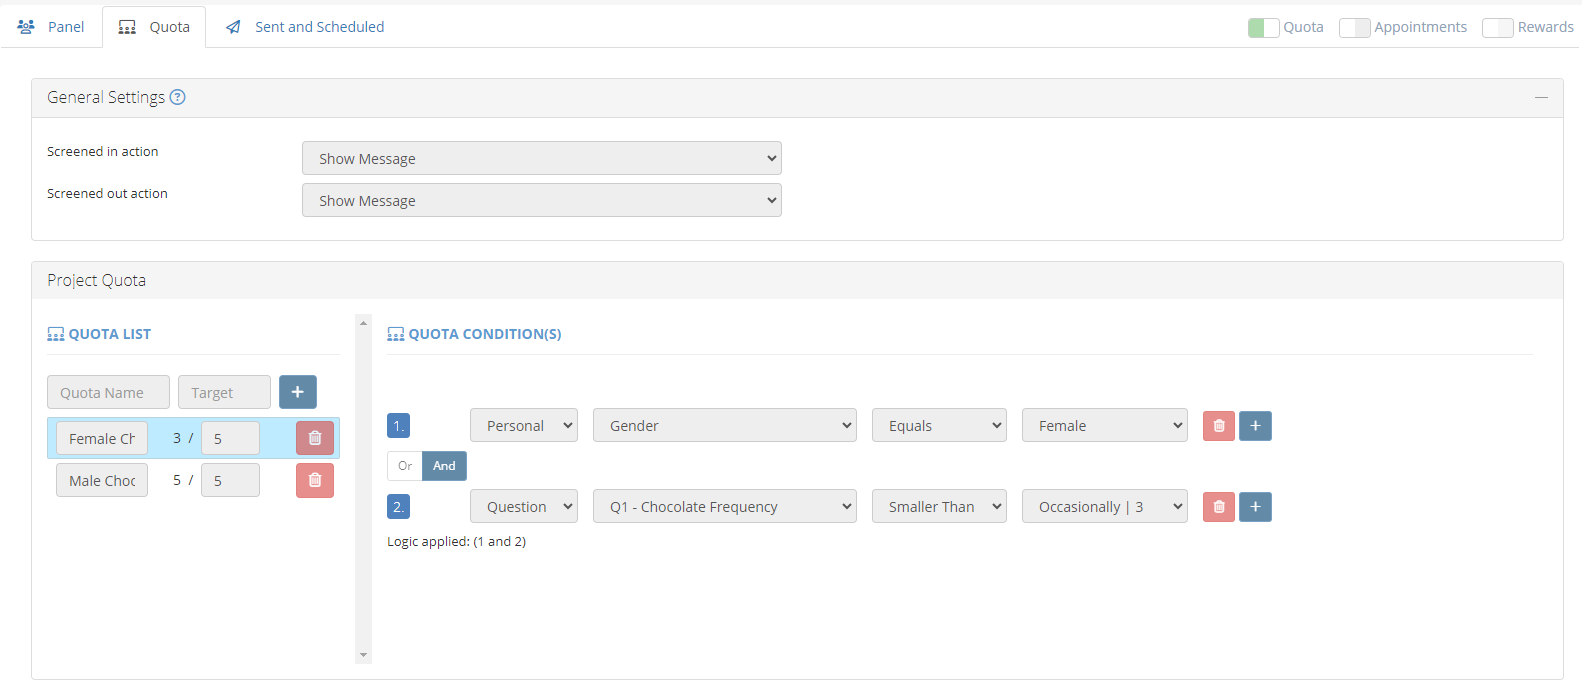Remove condition 2 with its trash icon

tap(1218, 507)
